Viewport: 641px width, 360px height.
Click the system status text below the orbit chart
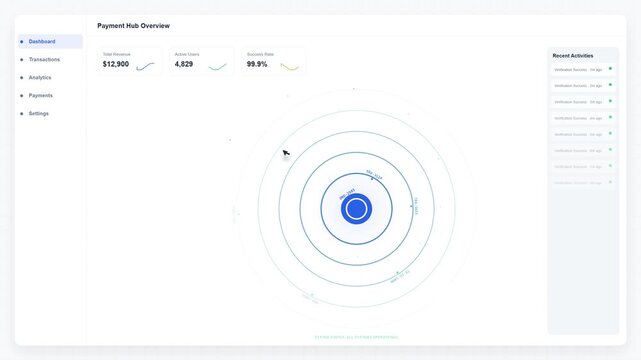pyautogui.click(x=356, y=337)
